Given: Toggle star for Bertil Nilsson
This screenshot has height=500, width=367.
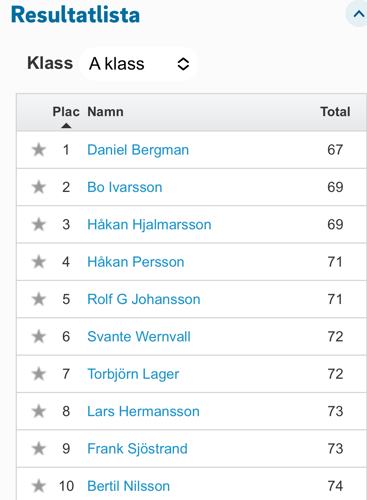Looking at the screenshot, I should (x=39, y=486).
